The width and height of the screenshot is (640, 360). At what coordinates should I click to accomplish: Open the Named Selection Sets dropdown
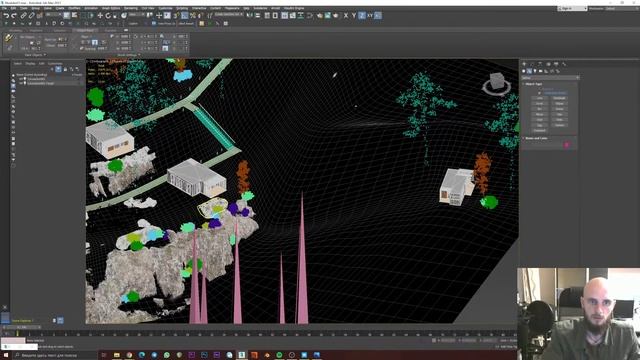click(229, 15)
